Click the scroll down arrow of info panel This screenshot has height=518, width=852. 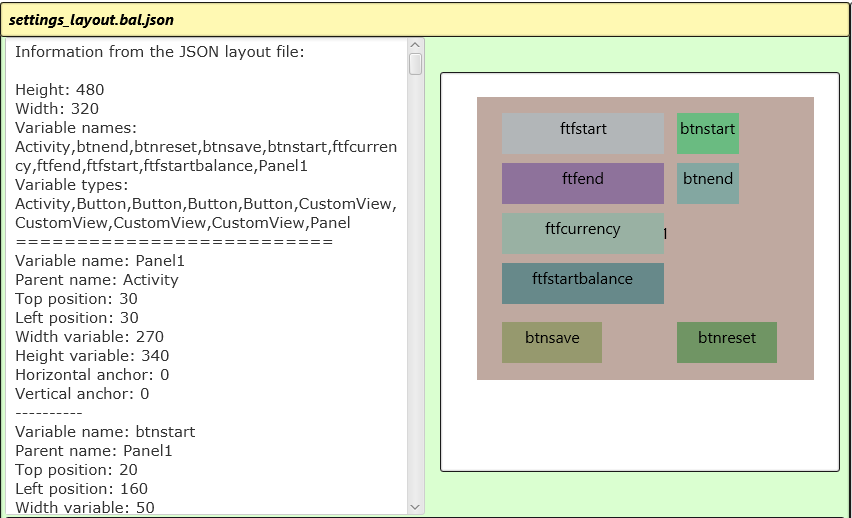[416, 507]
